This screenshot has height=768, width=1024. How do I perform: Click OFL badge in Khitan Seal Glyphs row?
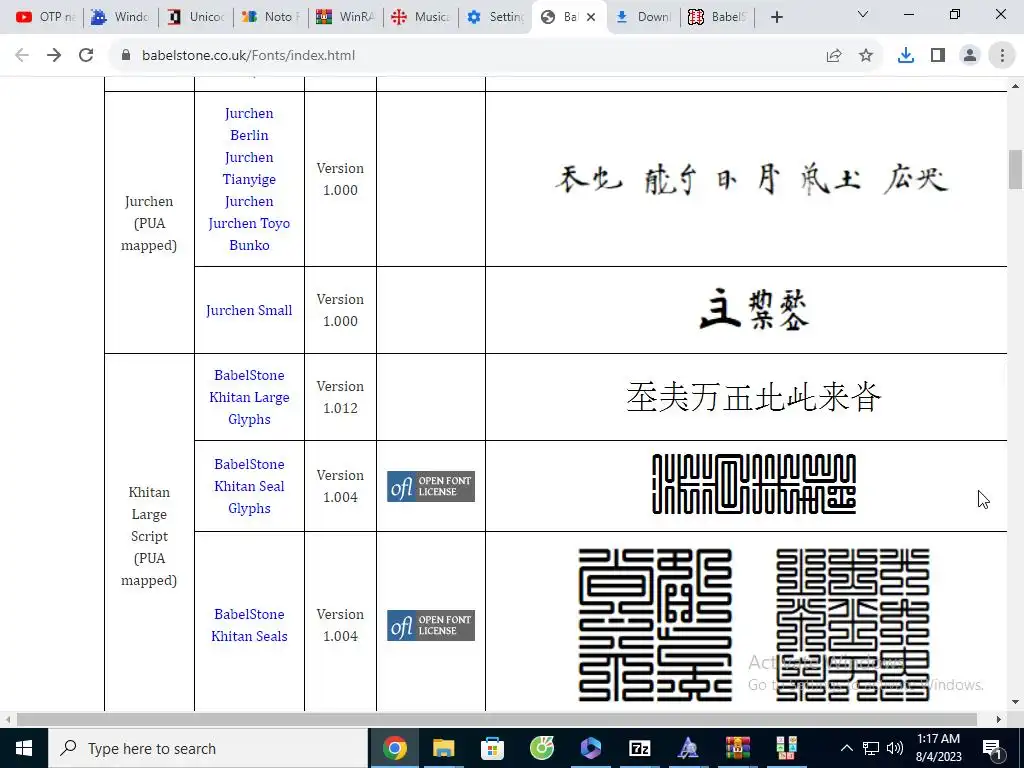click(431, 487)
